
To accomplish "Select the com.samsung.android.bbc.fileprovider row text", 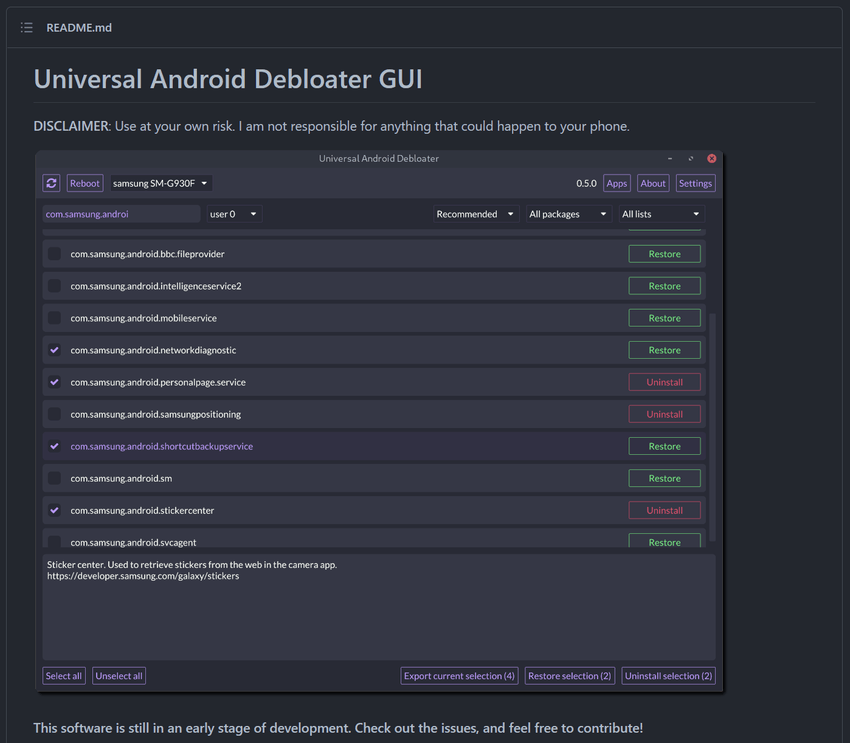I will tap(147, 254).
